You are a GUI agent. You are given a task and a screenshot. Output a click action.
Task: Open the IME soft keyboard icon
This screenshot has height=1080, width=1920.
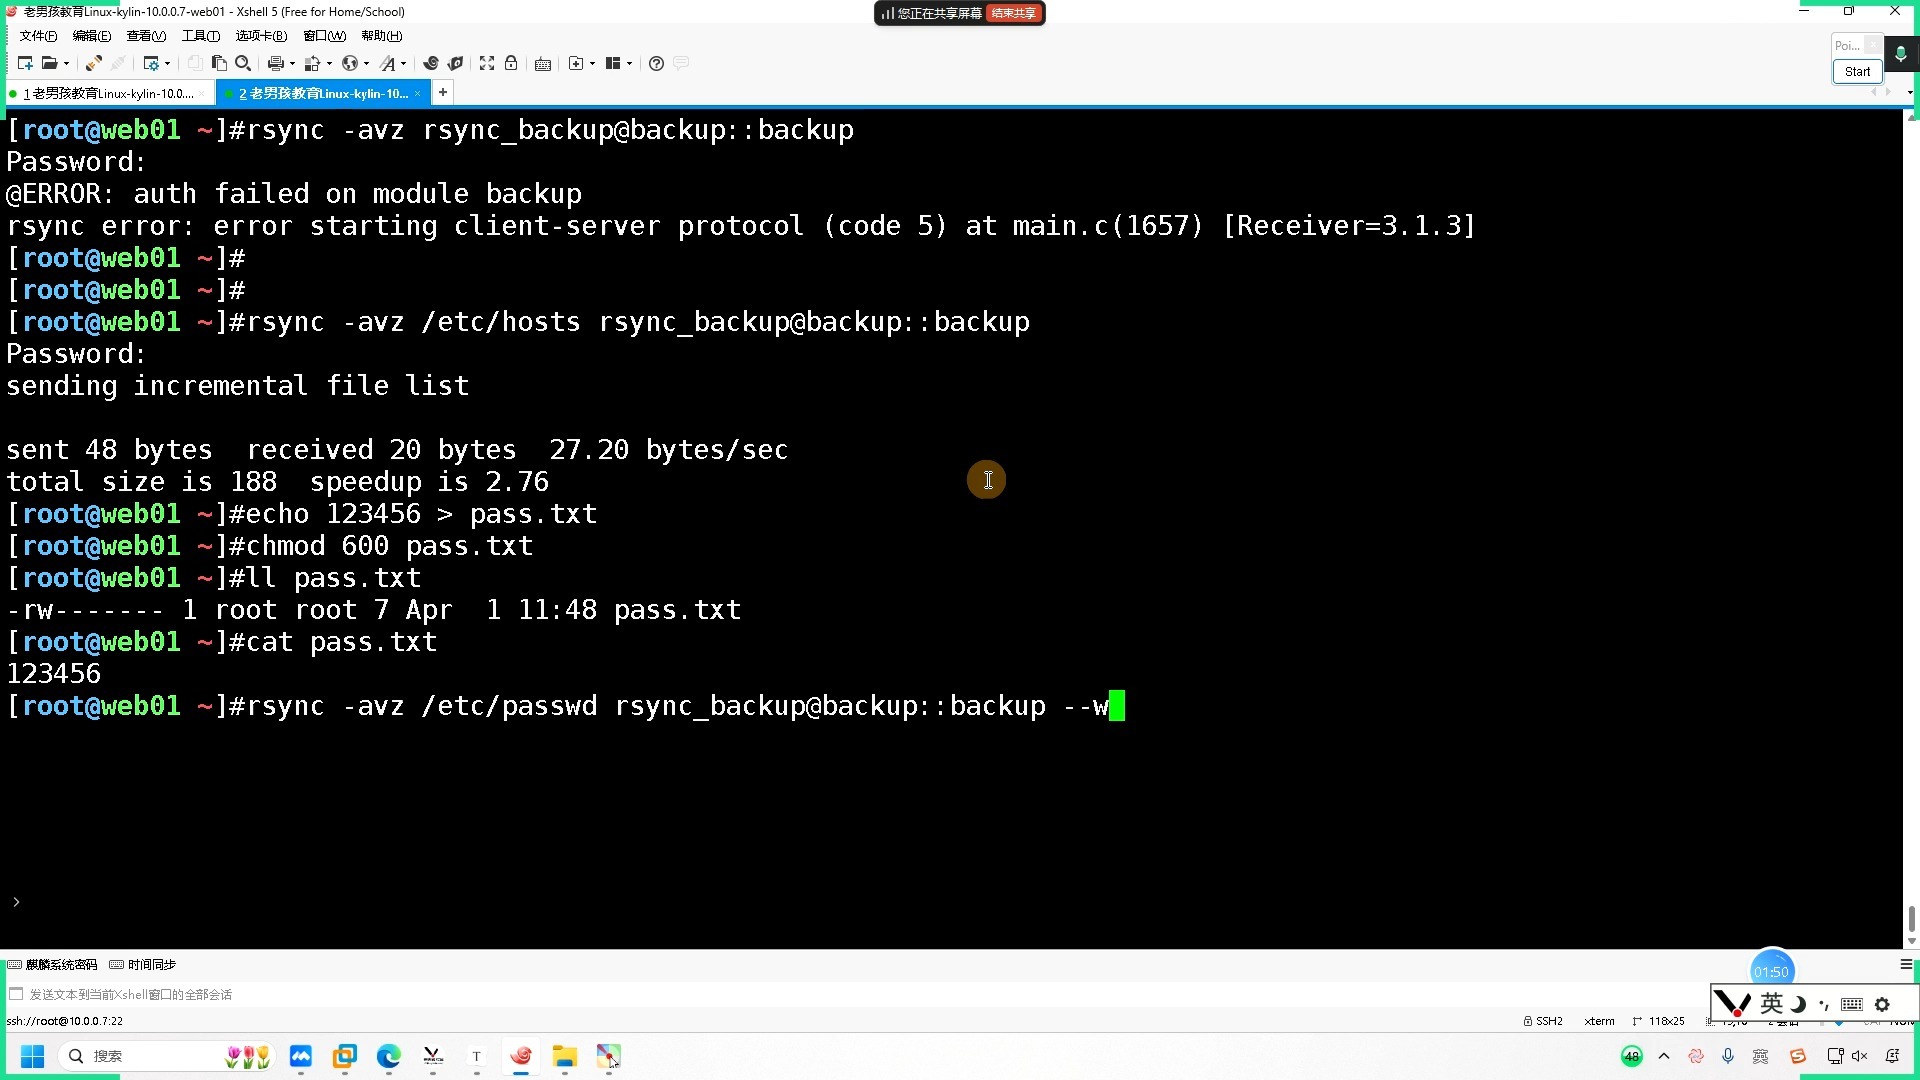click(x=1851, y=1004)
